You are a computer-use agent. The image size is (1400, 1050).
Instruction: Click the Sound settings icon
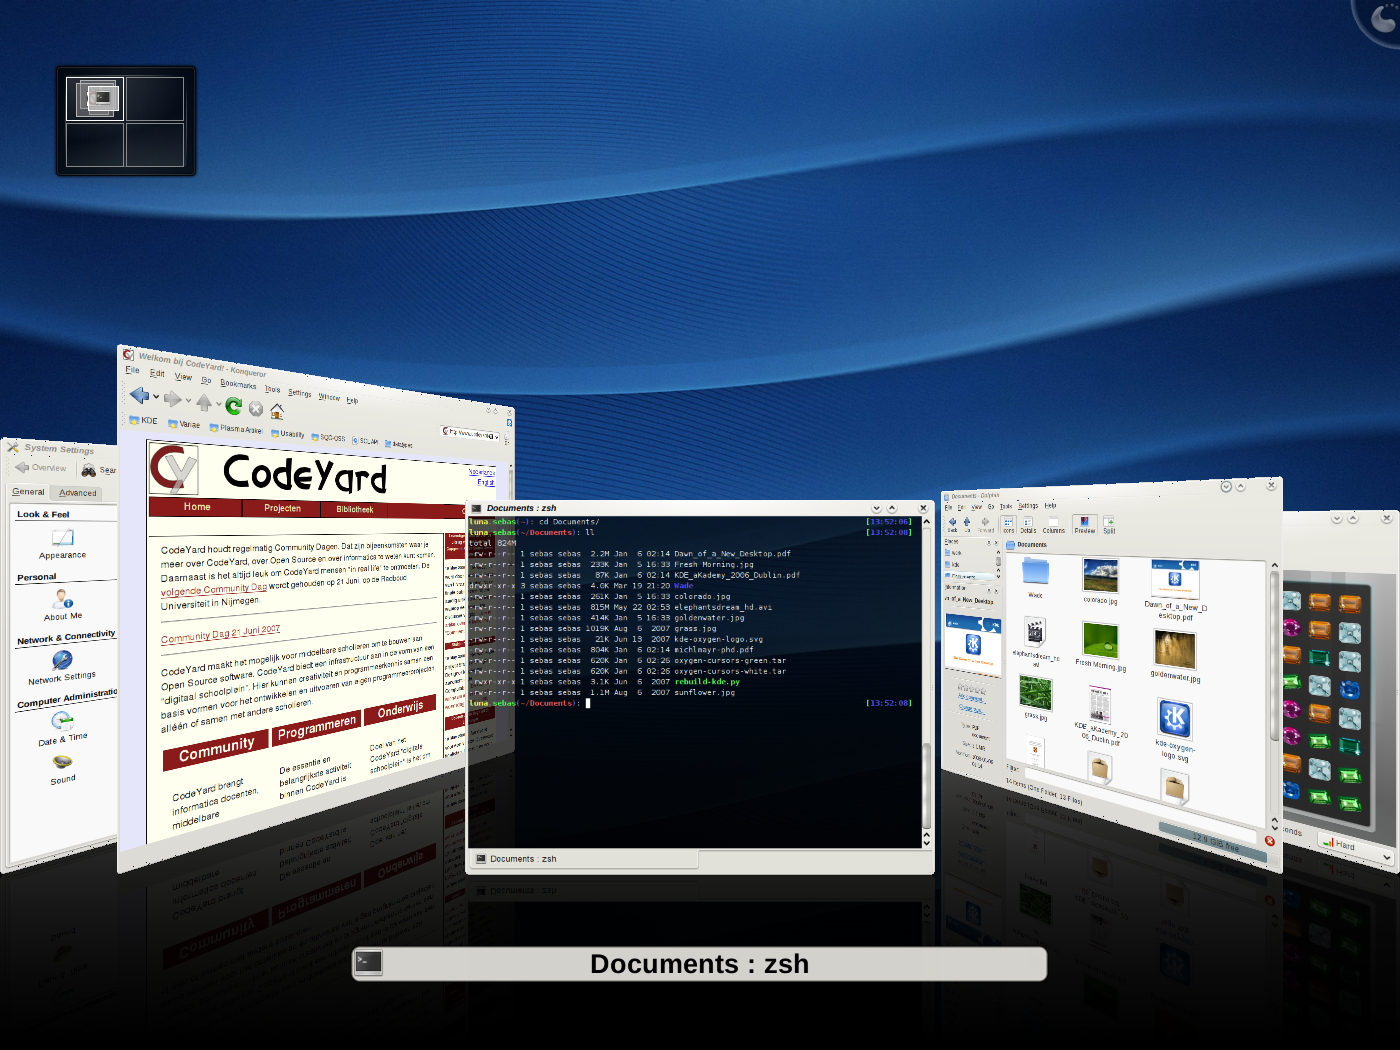click(x=62, y=762)
